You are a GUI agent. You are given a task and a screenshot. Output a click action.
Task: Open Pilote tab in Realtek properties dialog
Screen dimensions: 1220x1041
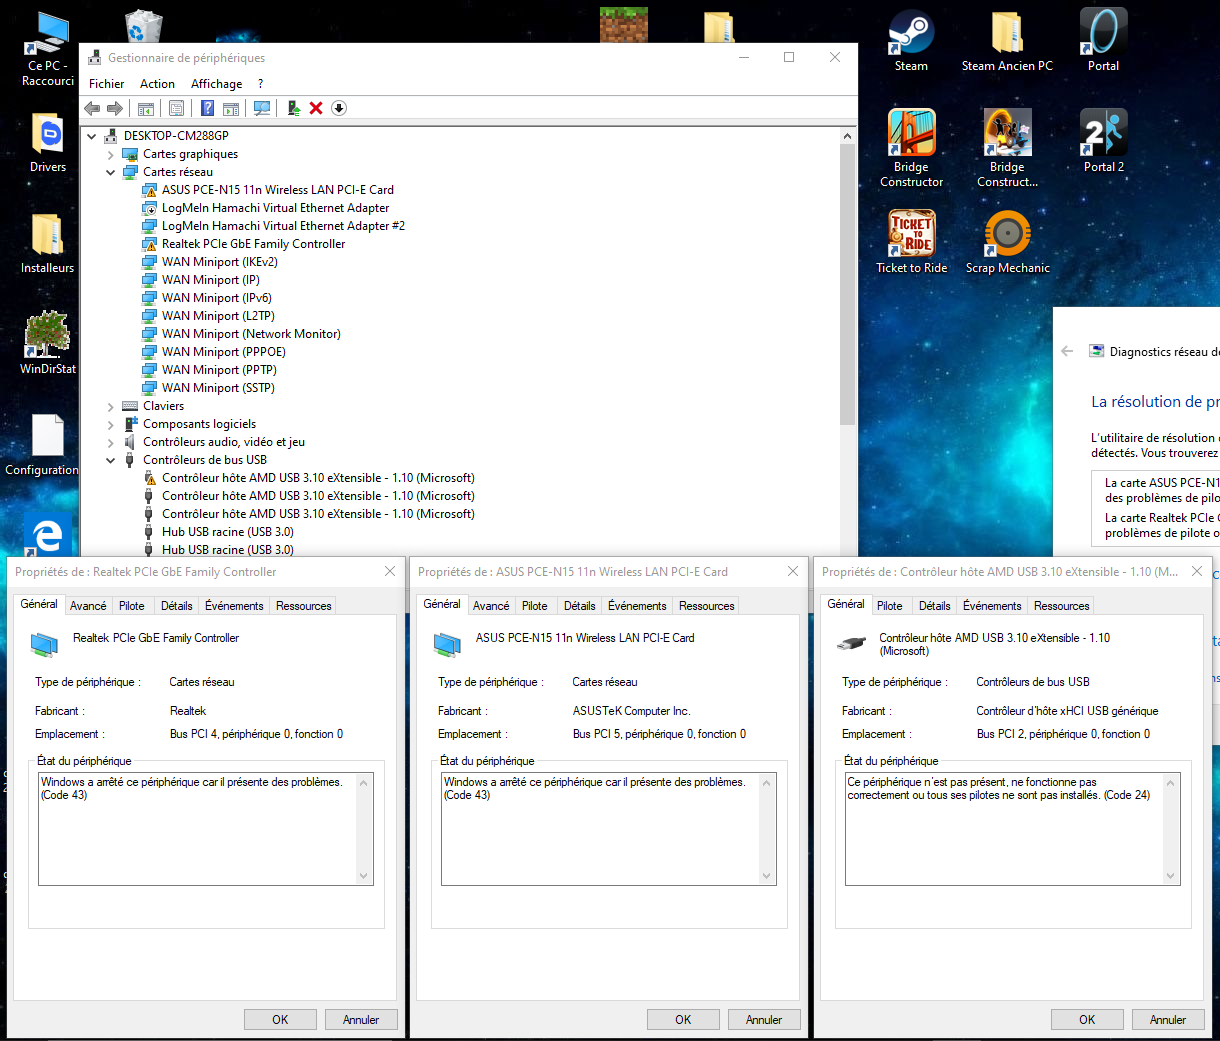point(132,606)
